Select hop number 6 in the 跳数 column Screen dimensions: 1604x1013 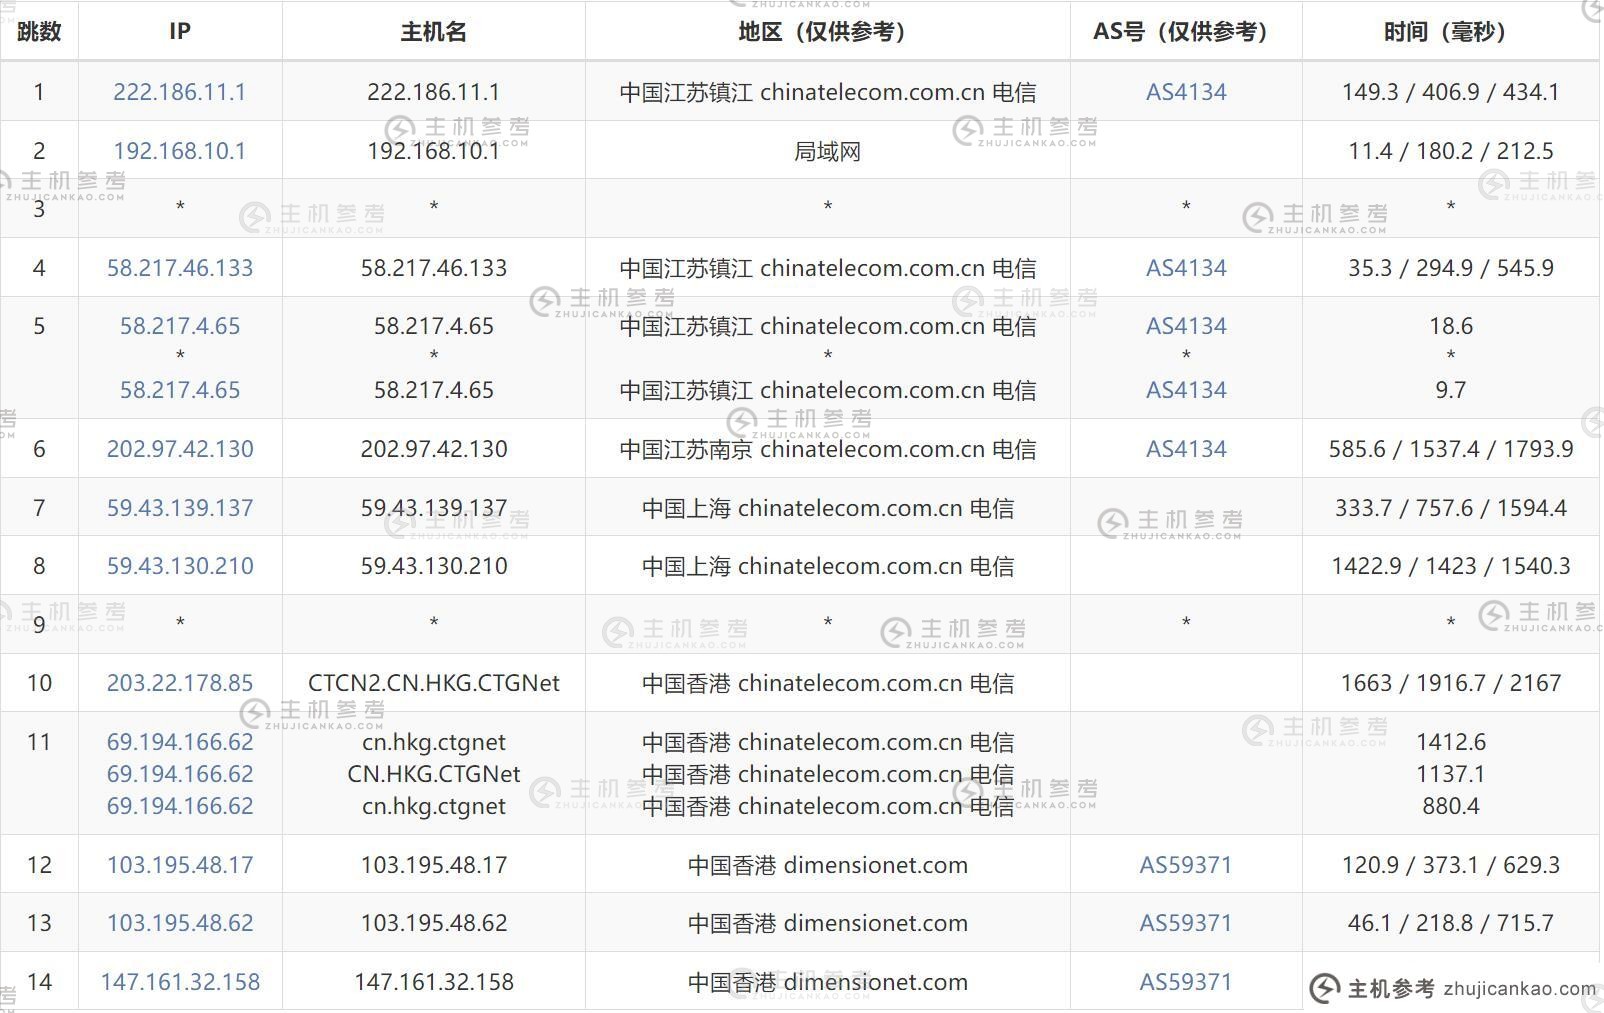tap(39, 449)
